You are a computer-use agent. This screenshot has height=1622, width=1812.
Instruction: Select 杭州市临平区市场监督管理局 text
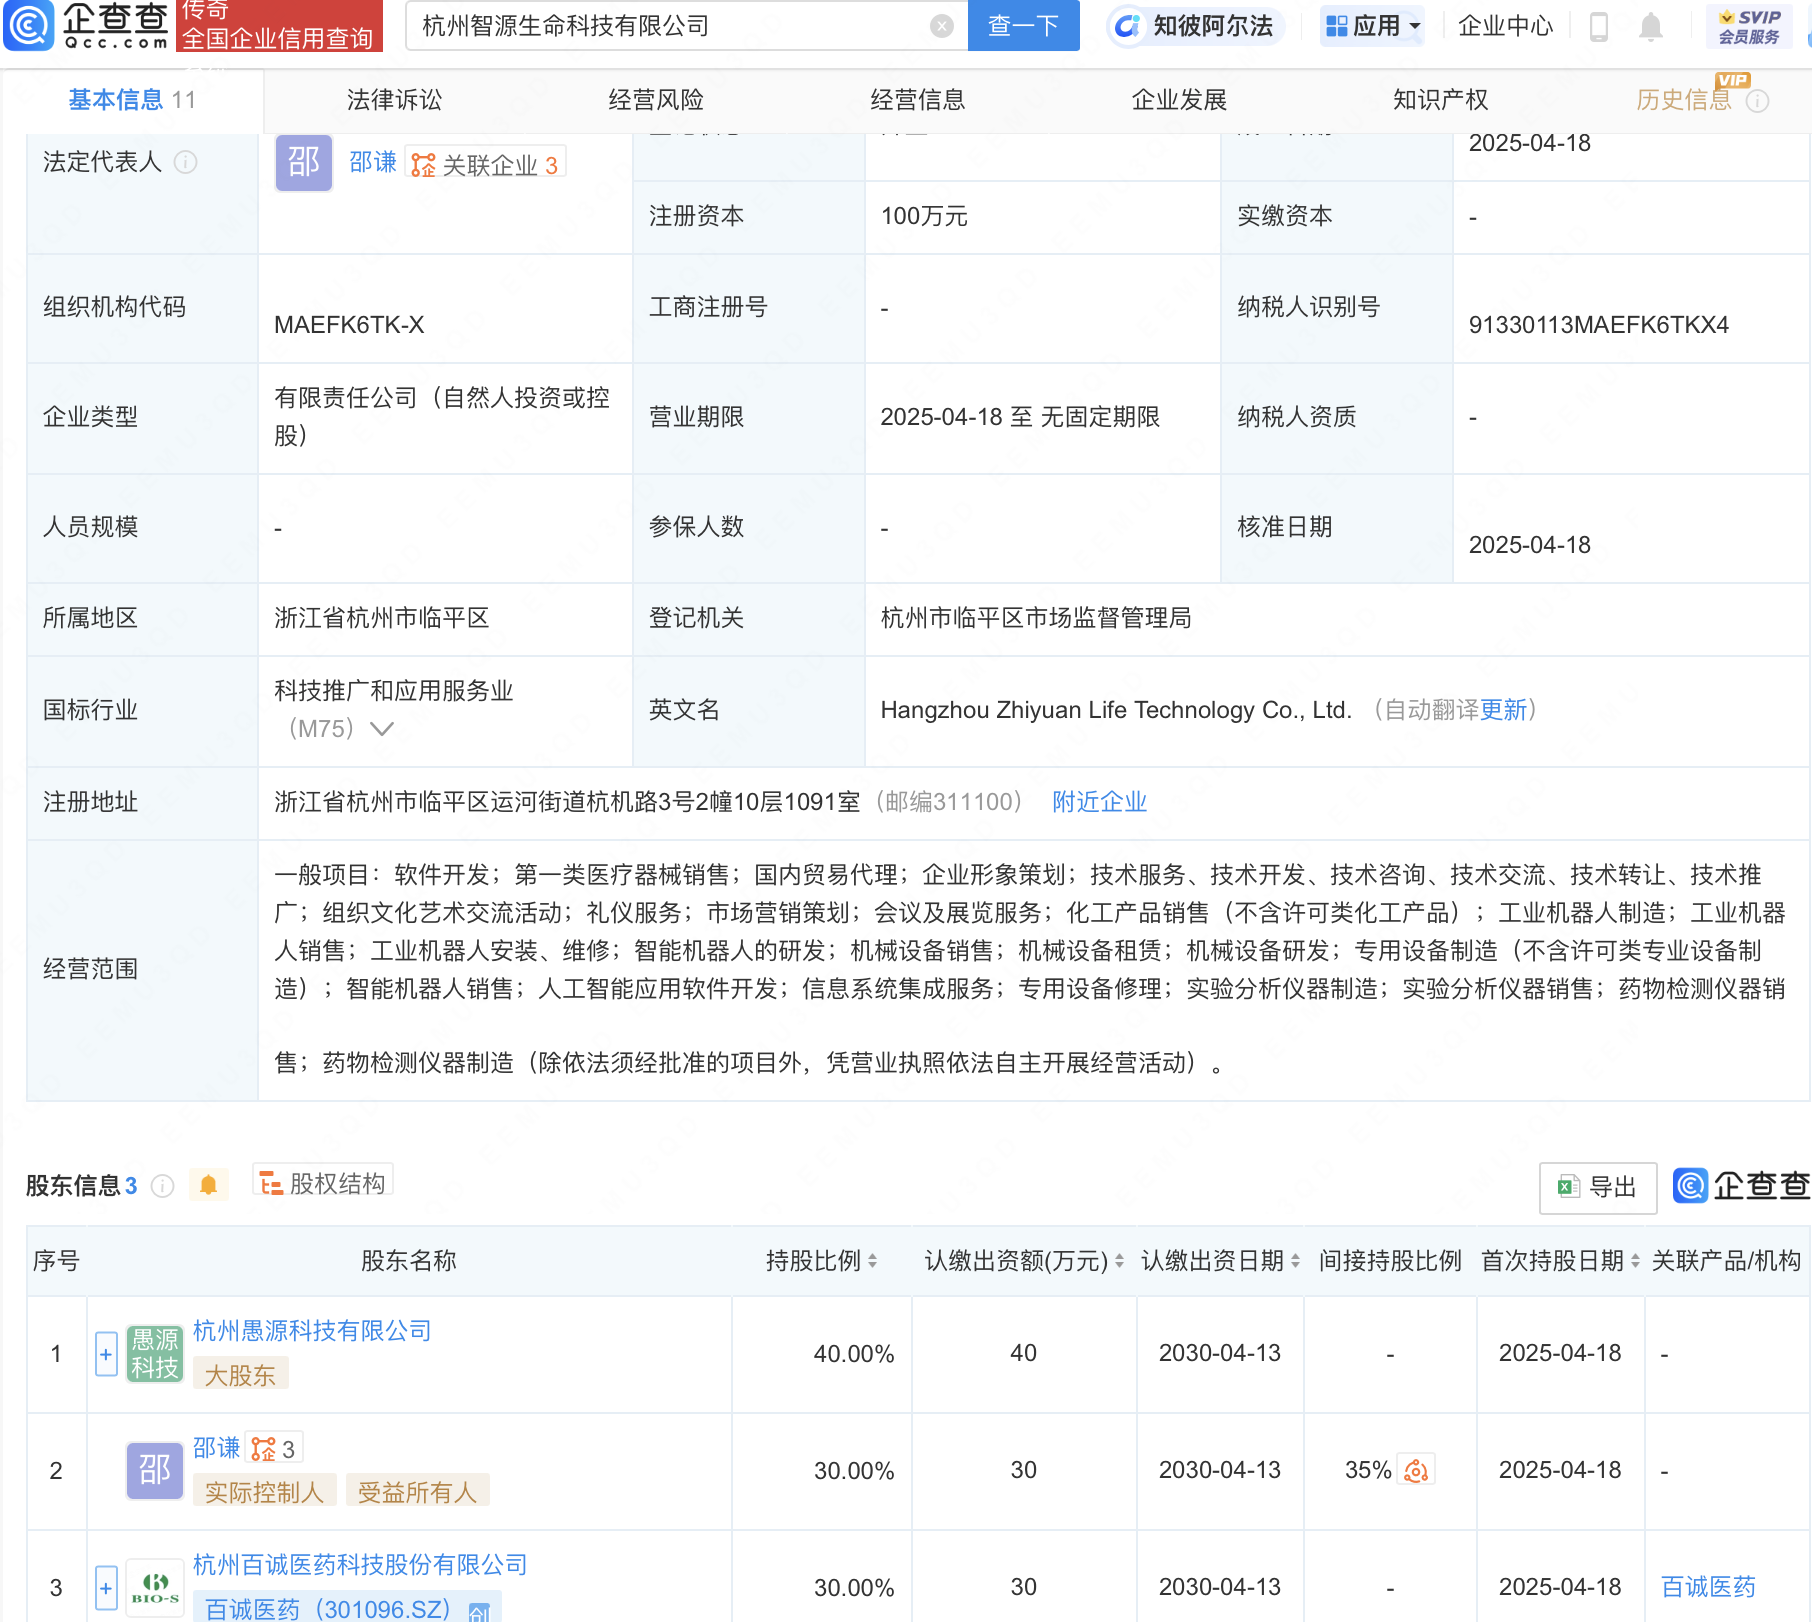(1036, 618)
